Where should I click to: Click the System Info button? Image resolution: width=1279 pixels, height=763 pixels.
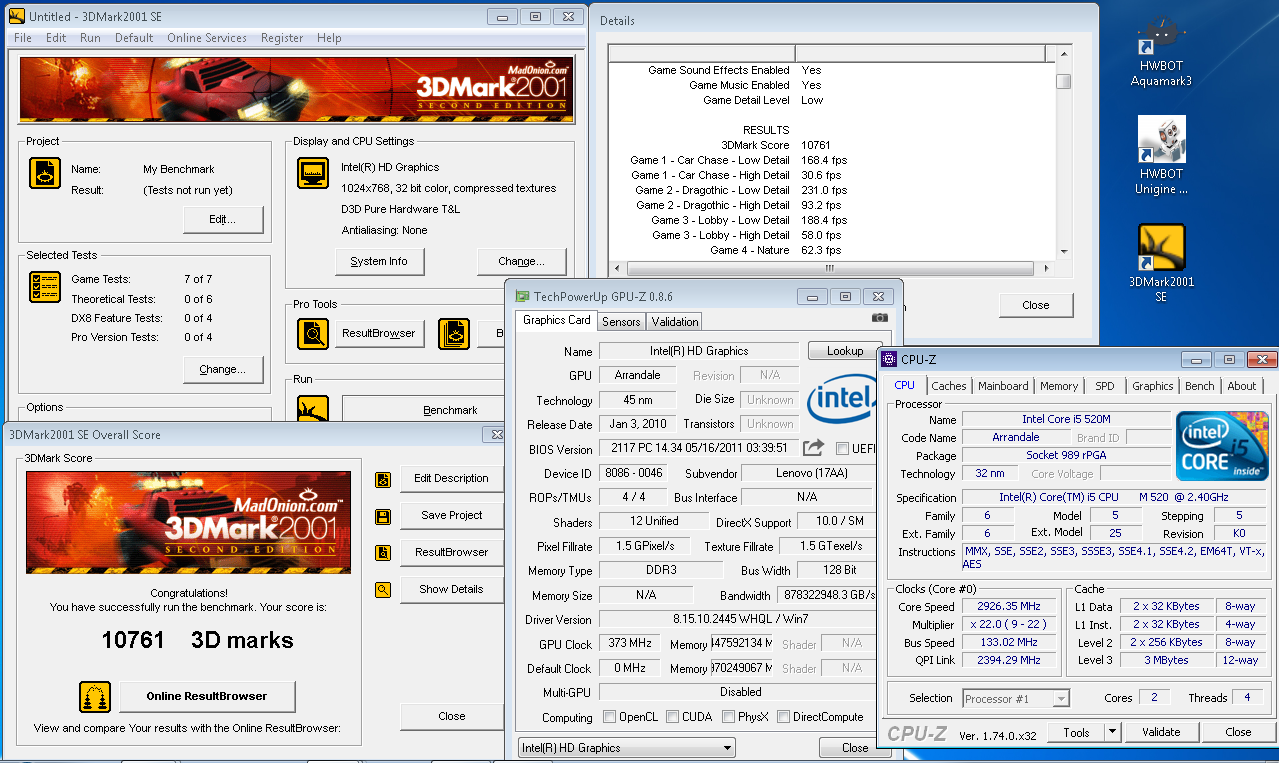(379, 261)
